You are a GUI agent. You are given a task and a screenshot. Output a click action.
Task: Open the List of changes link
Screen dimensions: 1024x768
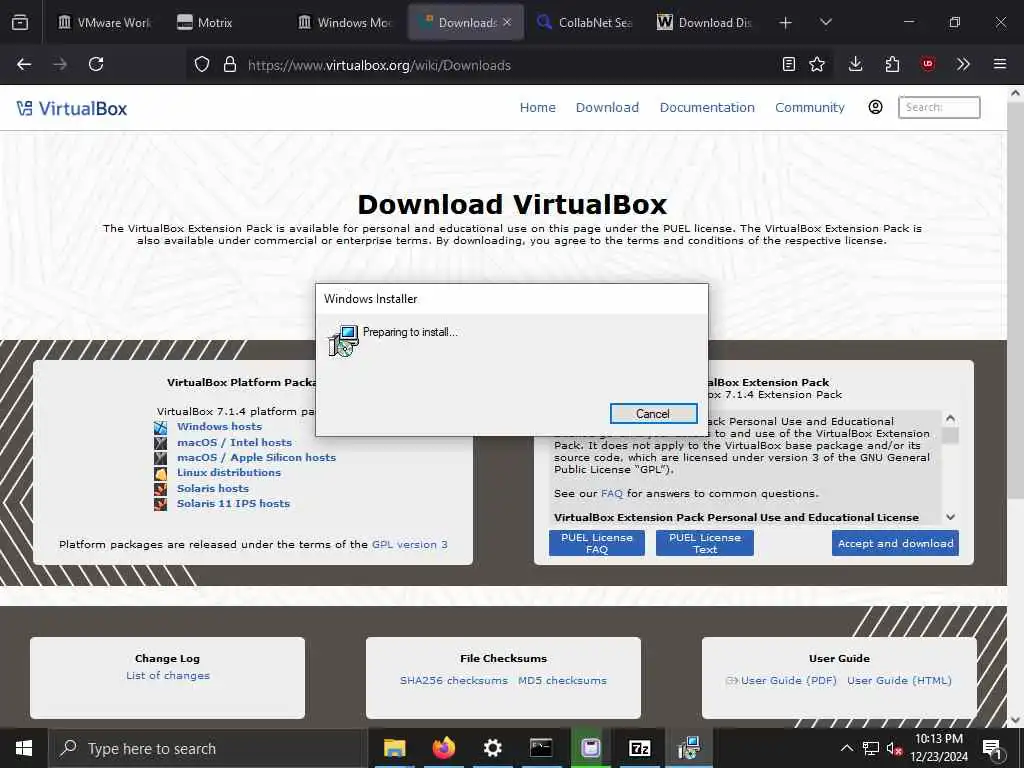click(168, 676)
